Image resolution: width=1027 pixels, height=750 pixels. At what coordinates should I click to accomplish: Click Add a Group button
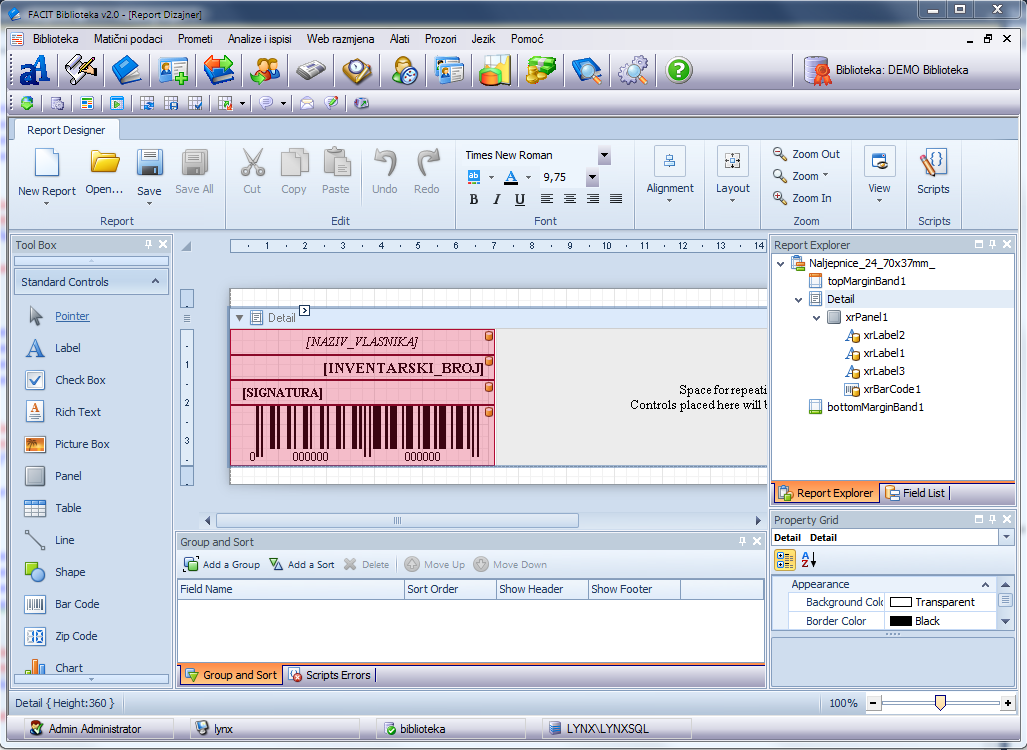click(x=221, y=564)
